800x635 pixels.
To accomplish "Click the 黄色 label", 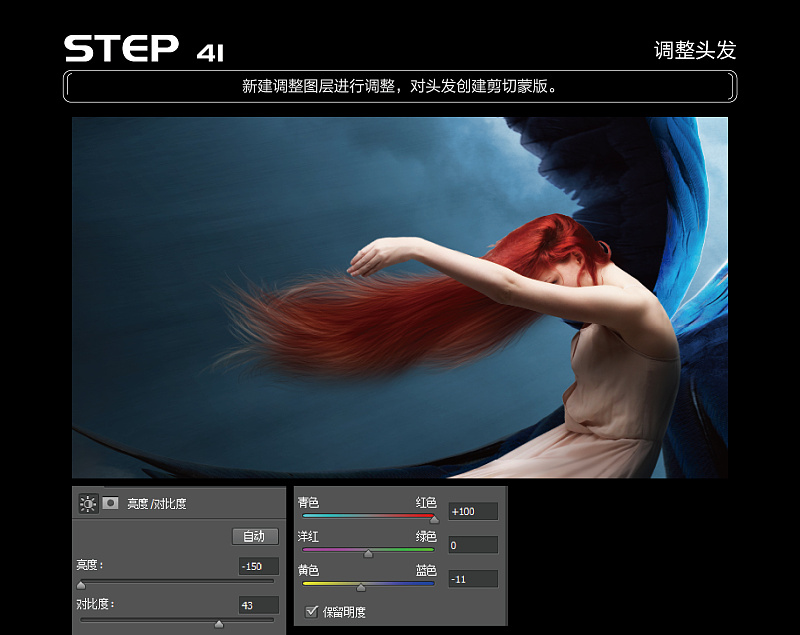I will [308, 570].
